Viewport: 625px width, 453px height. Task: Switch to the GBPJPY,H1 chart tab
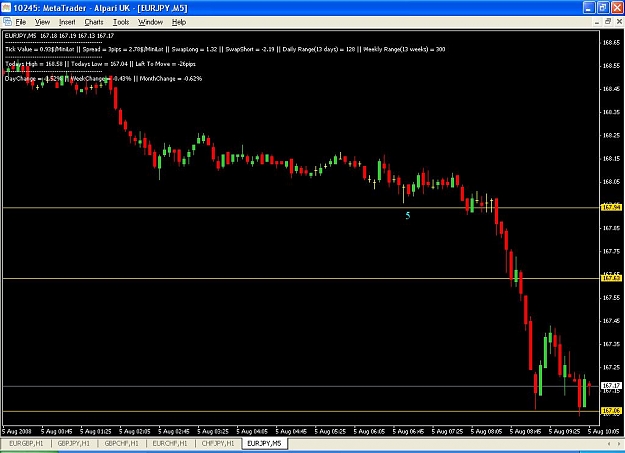click(74, 443)
